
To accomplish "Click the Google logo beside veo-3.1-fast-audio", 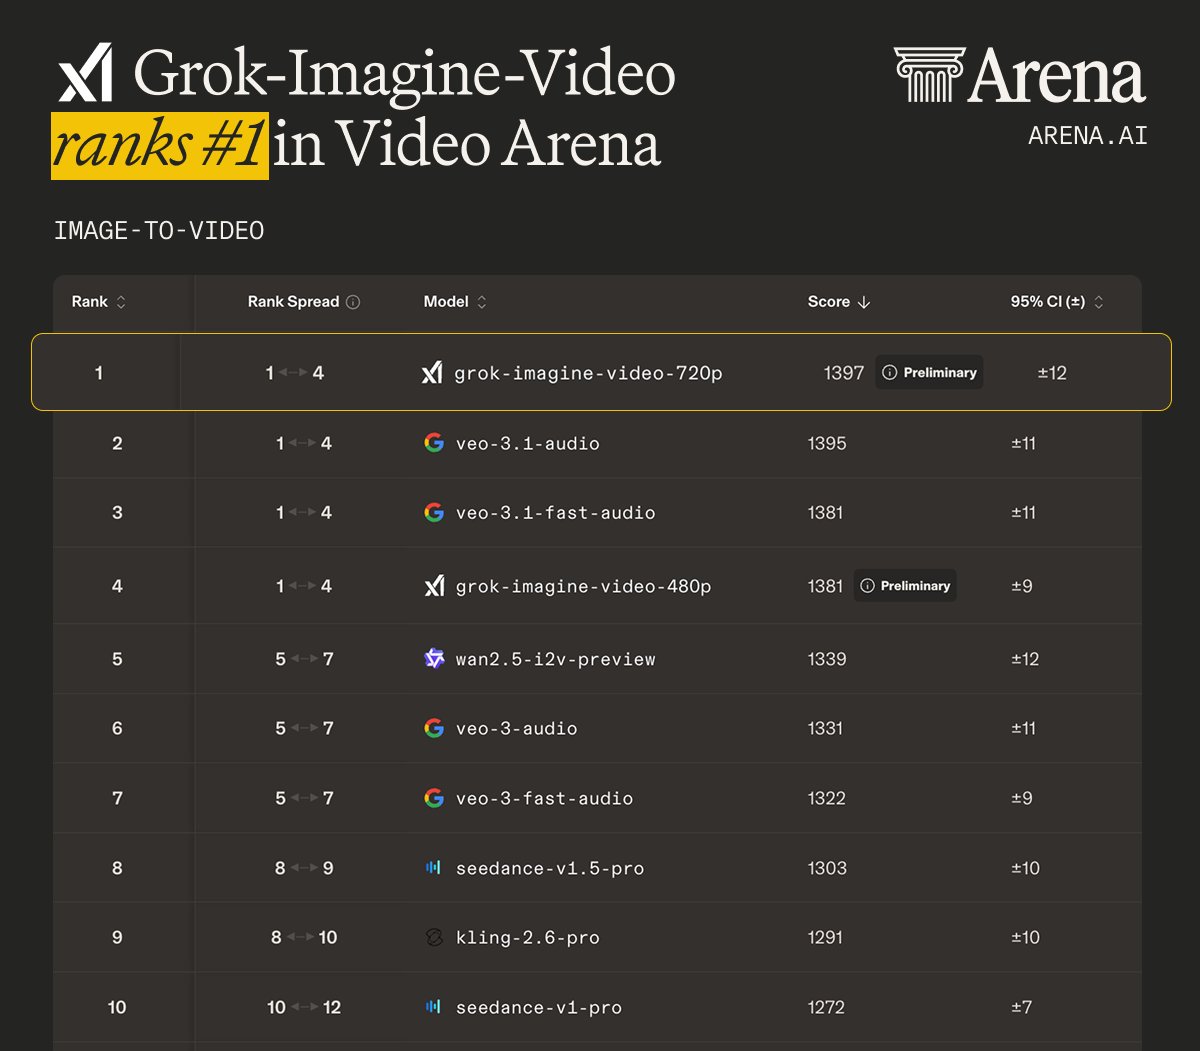I will pos(434,512).
